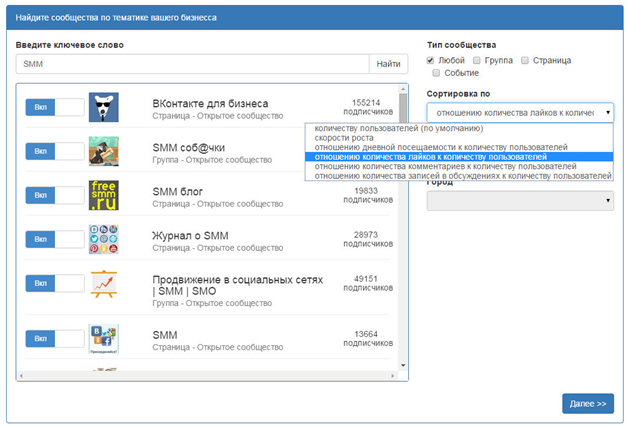Open Продвижение в социальных сетях title
The height and width of the screenshot is (427, 628).
point(238,285)
